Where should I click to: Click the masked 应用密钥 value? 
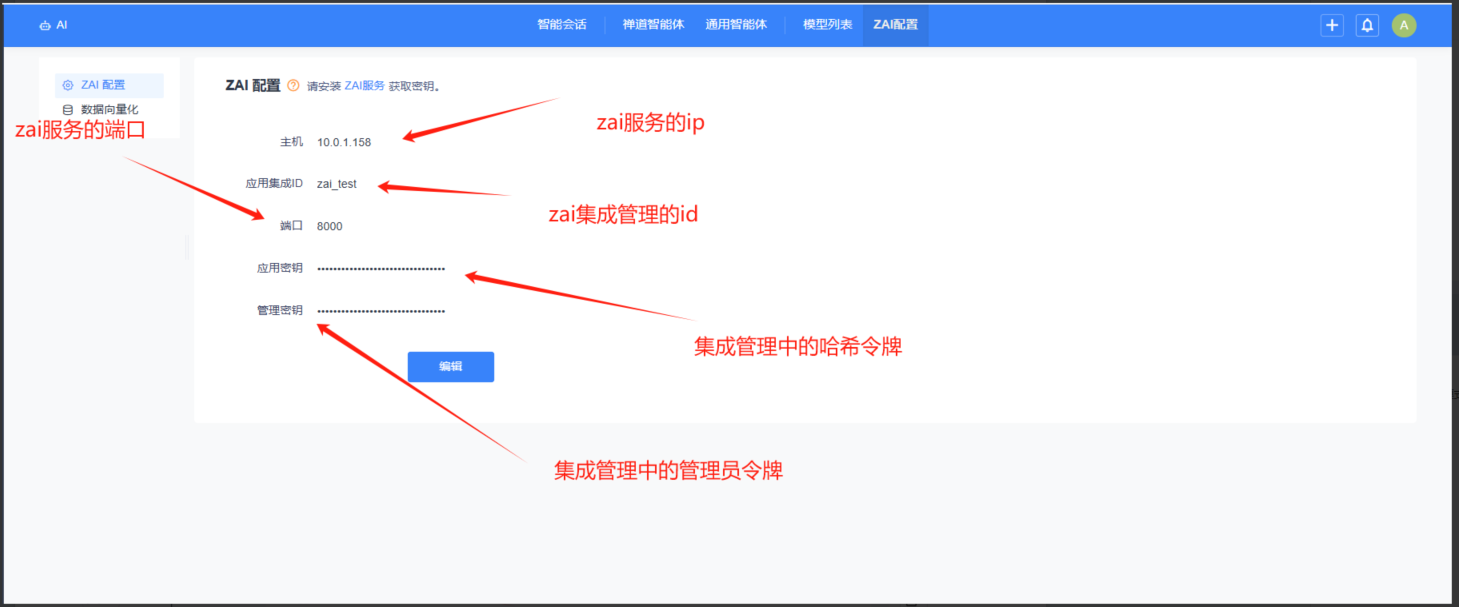pyautogui.click(x=381, y=269)
